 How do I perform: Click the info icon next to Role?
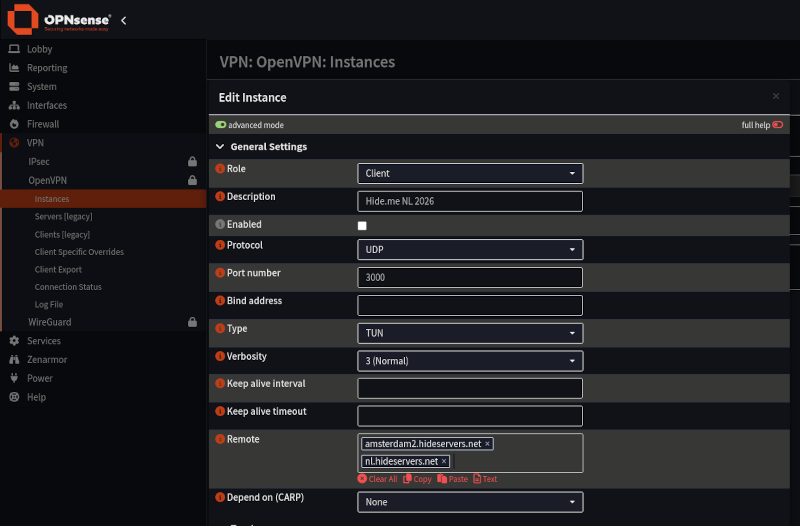(x=220, y=169)
